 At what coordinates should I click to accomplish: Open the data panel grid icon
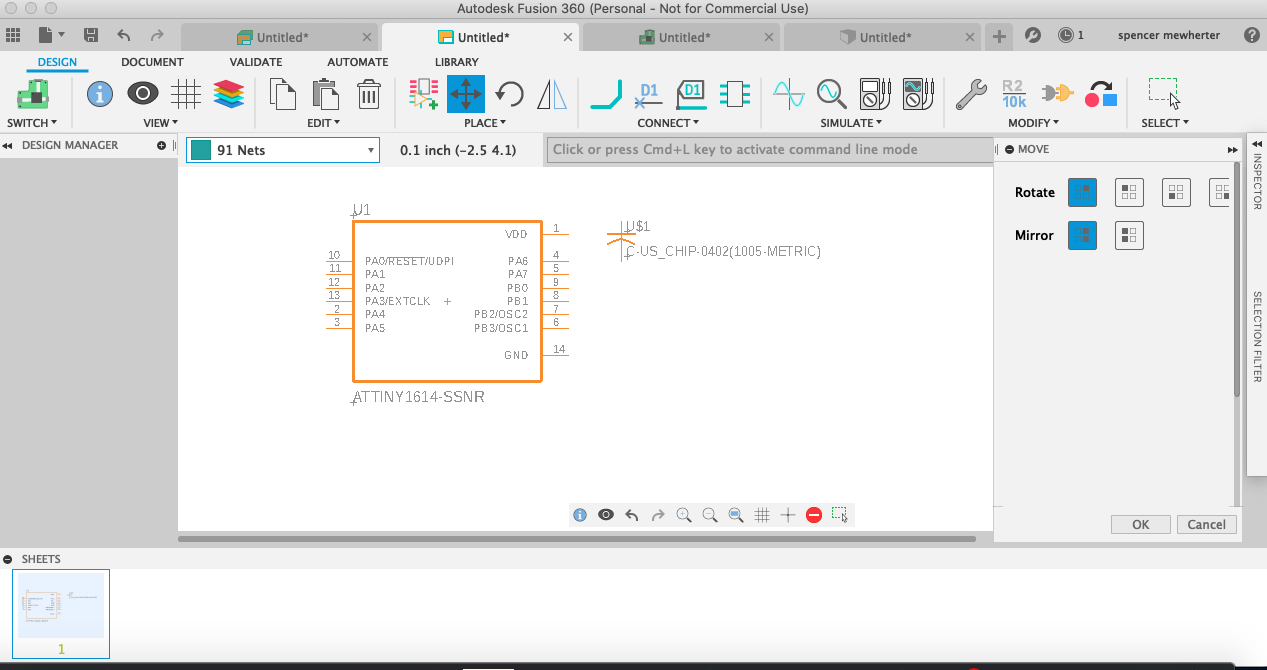point(13,35)
